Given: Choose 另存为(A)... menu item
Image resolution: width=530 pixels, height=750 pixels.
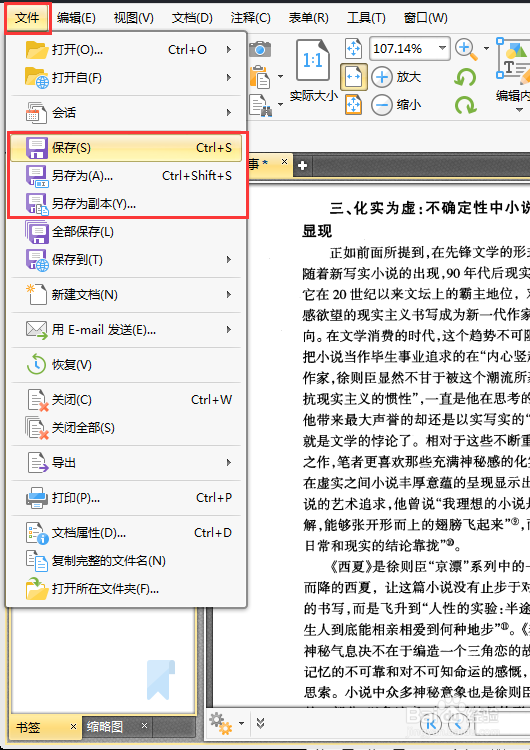Looking at the screenshot, I should (126, 176).
